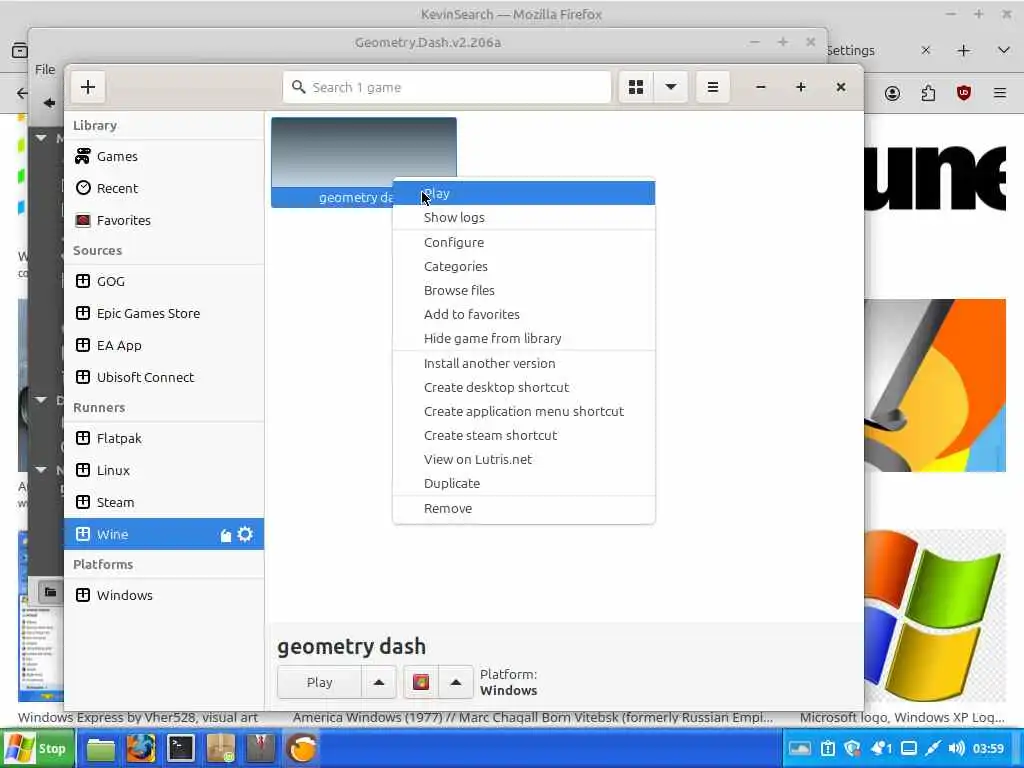Select Epic Games Store source
Screen dimensions: 1024x768
tap(164, 313)
